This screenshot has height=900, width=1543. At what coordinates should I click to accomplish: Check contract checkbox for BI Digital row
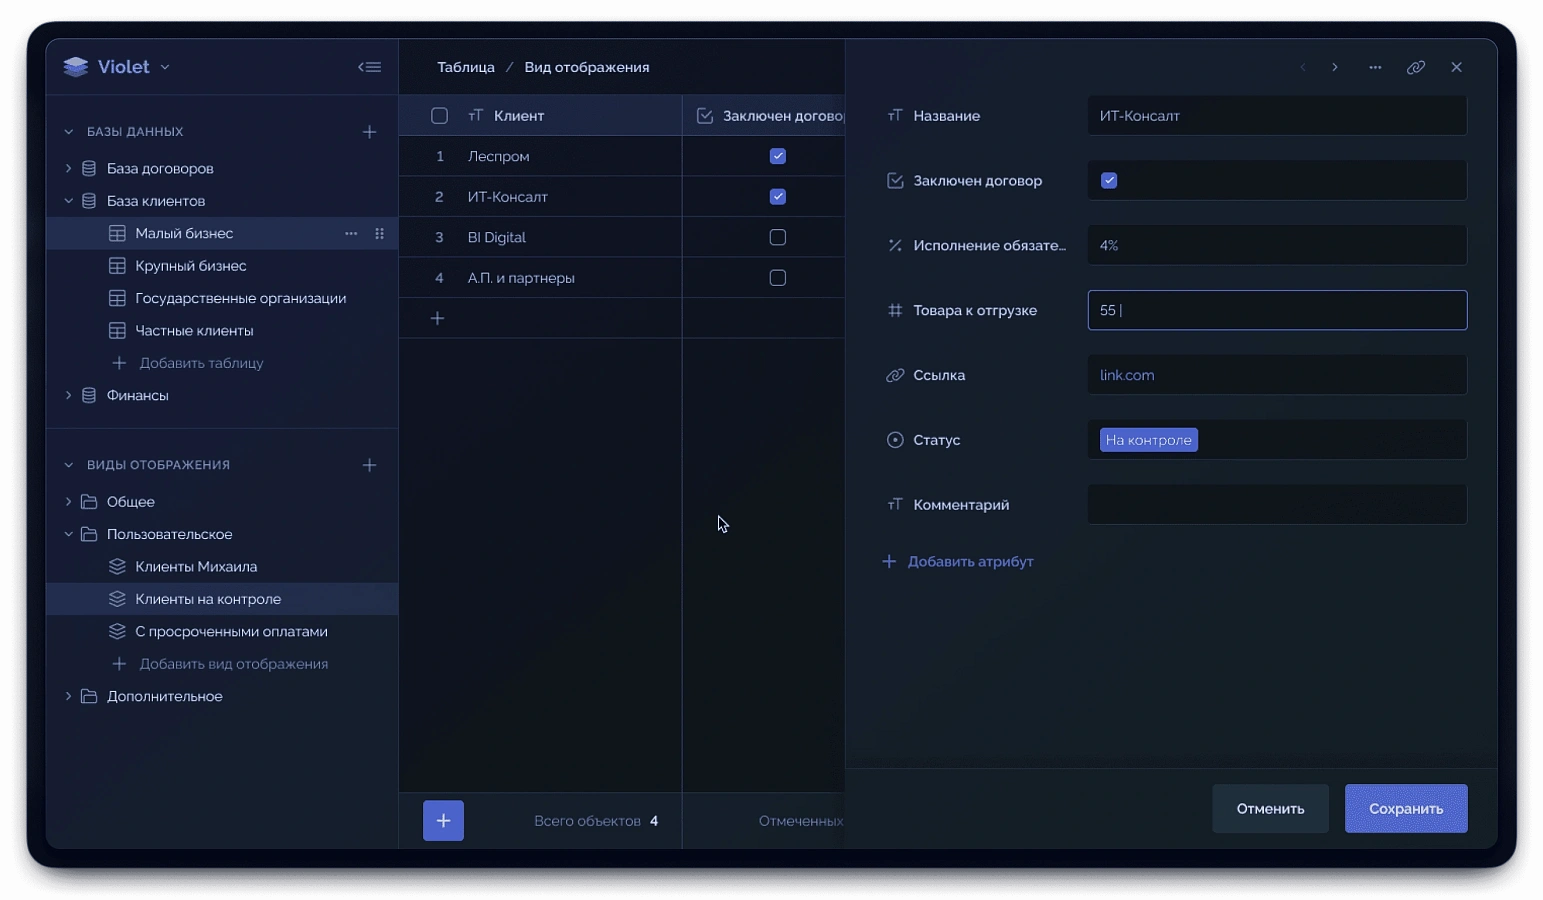pyautogui.click(x=778, y=237)
